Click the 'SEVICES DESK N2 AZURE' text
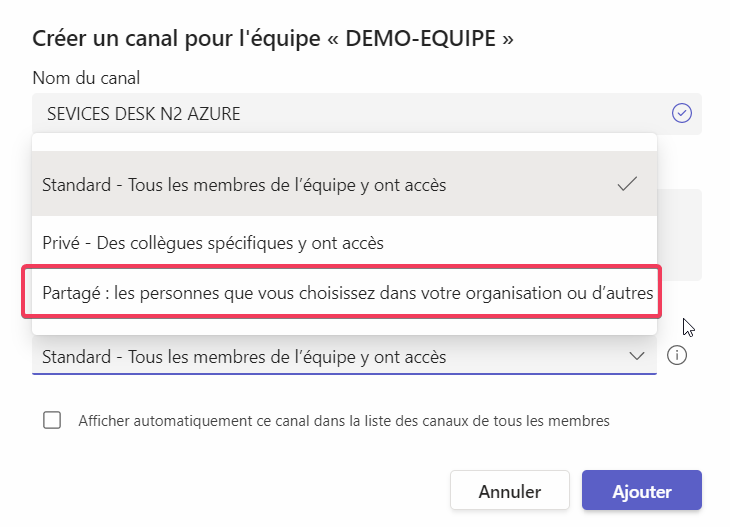Screen dimensions: 730x527 point(144,114)
